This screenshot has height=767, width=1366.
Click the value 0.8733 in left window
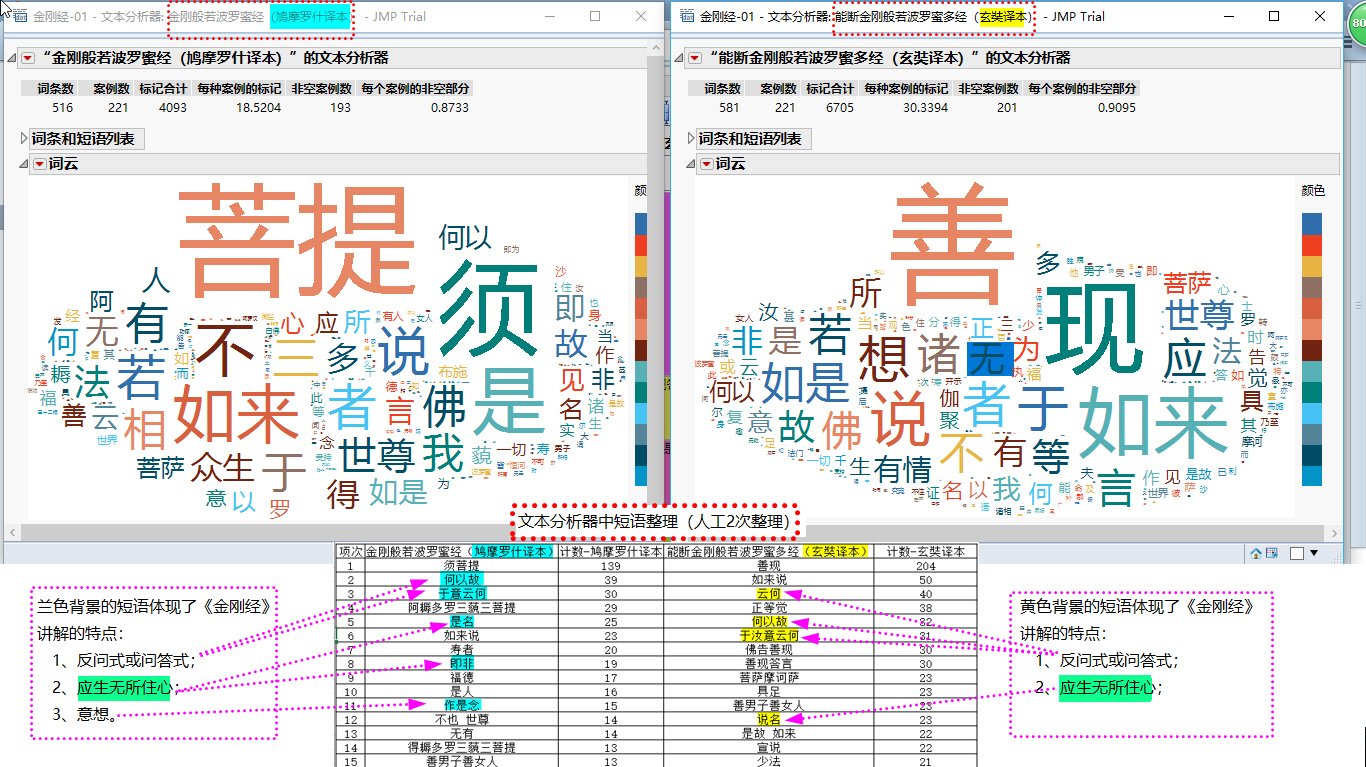click(x=449, y=107)
